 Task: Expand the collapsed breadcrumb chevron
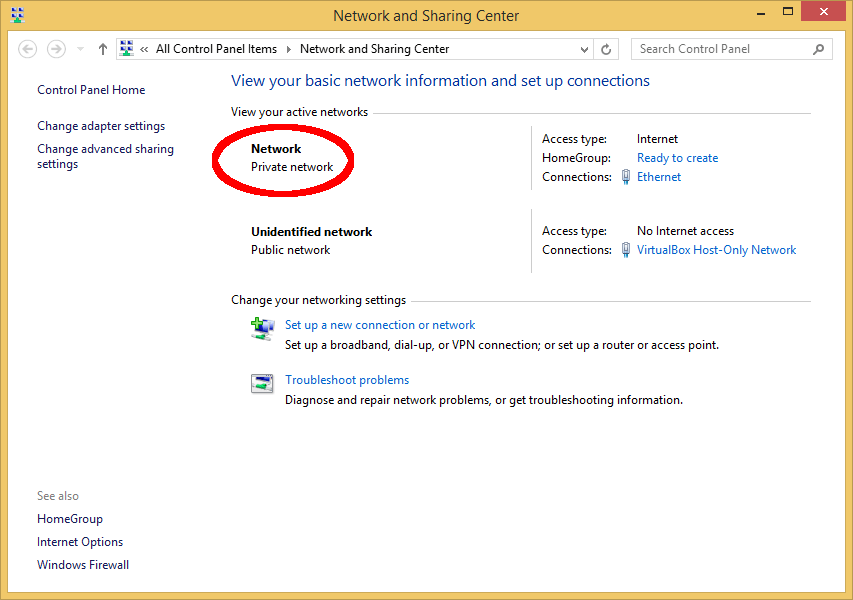point(146,48)
